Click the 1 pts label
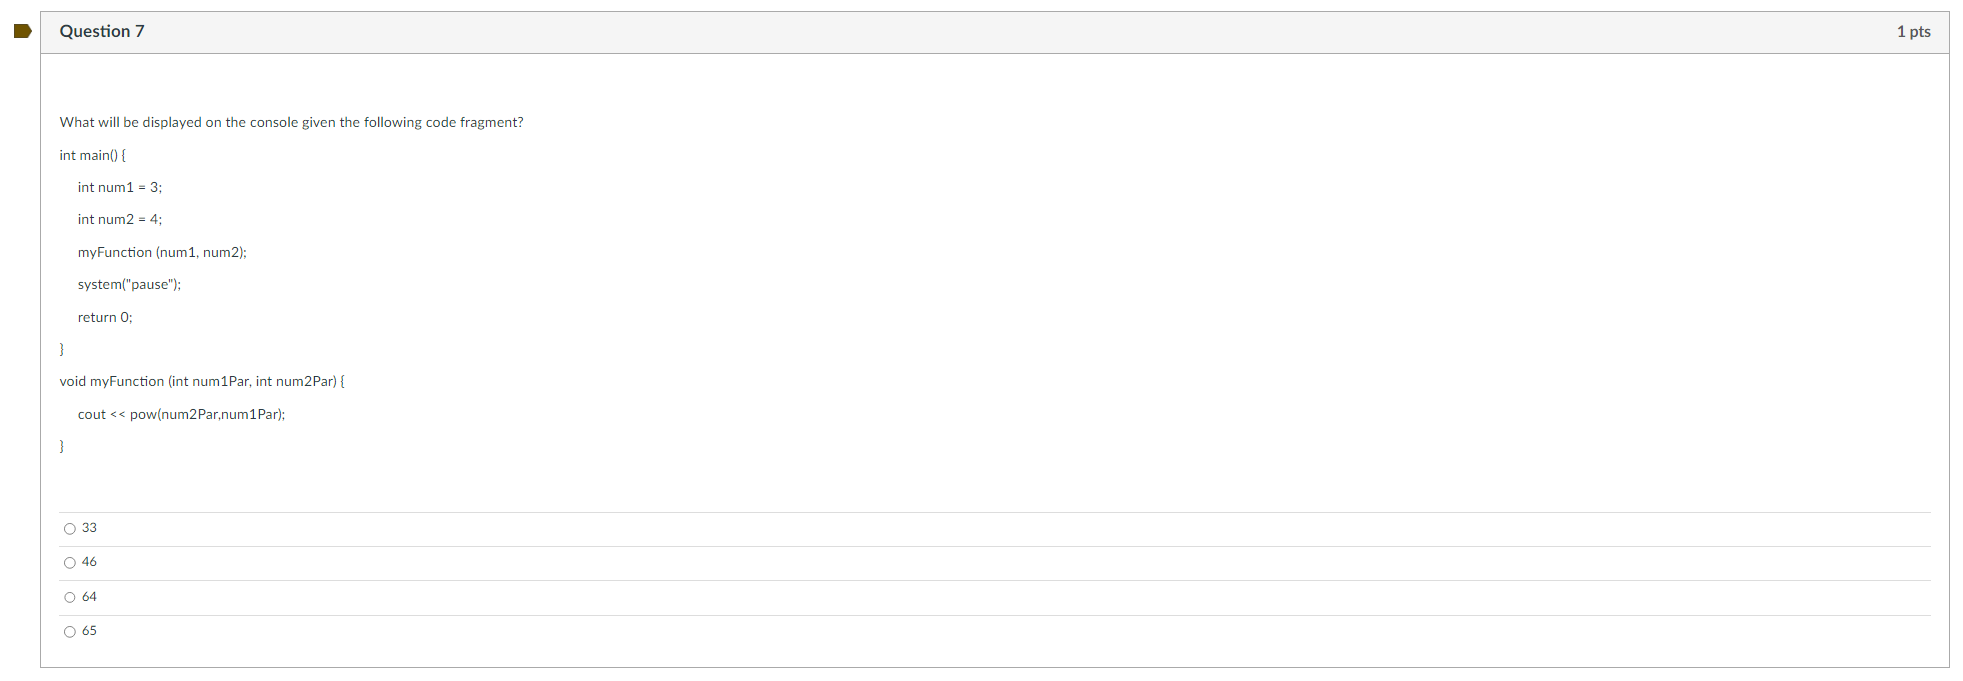 pos(1913,31)
